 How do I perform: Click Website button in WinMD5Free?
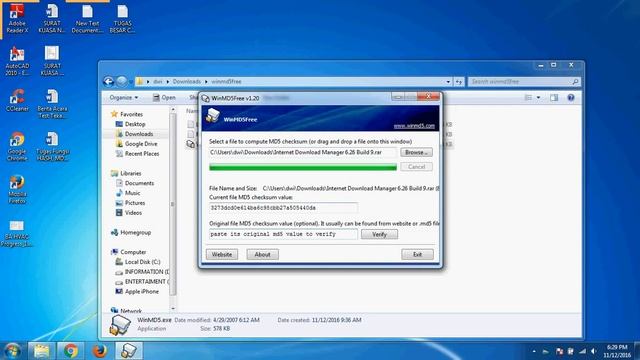tap(222, 254)
